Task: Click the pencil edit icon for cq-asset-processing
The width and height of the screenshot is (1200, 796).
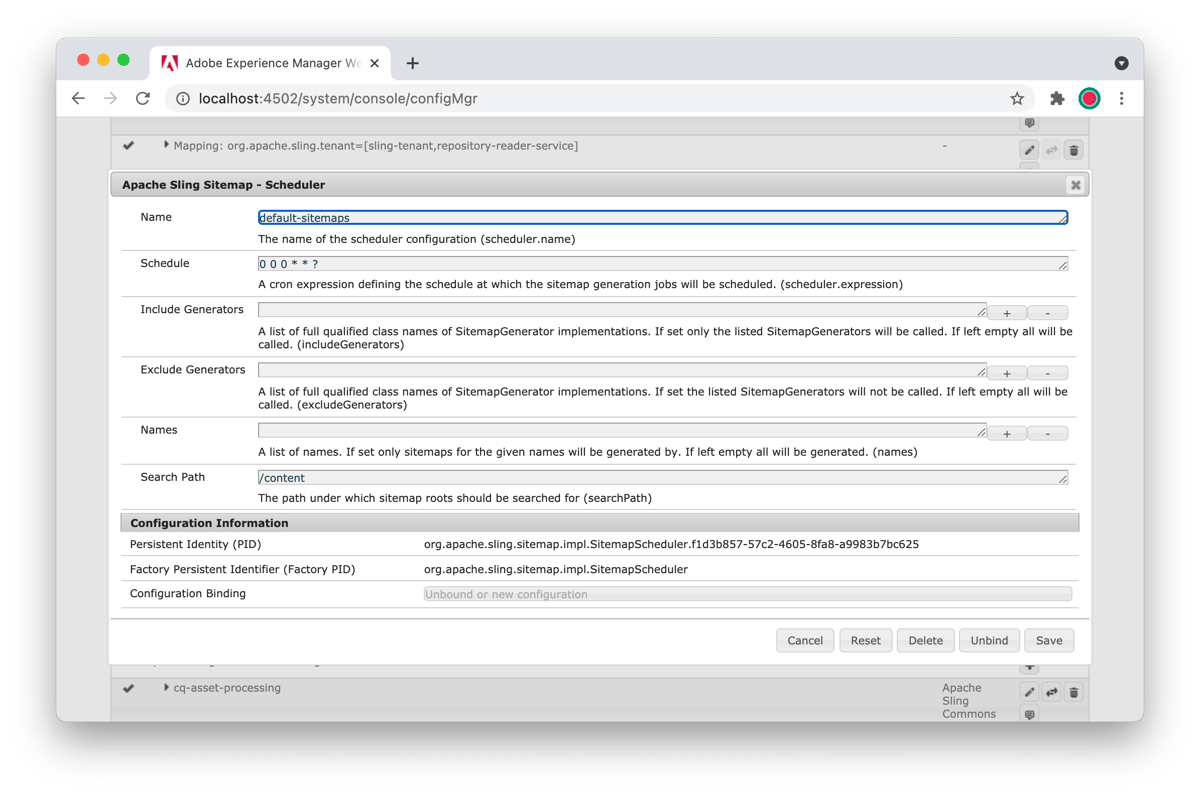Action: [x=1029, y=691]
